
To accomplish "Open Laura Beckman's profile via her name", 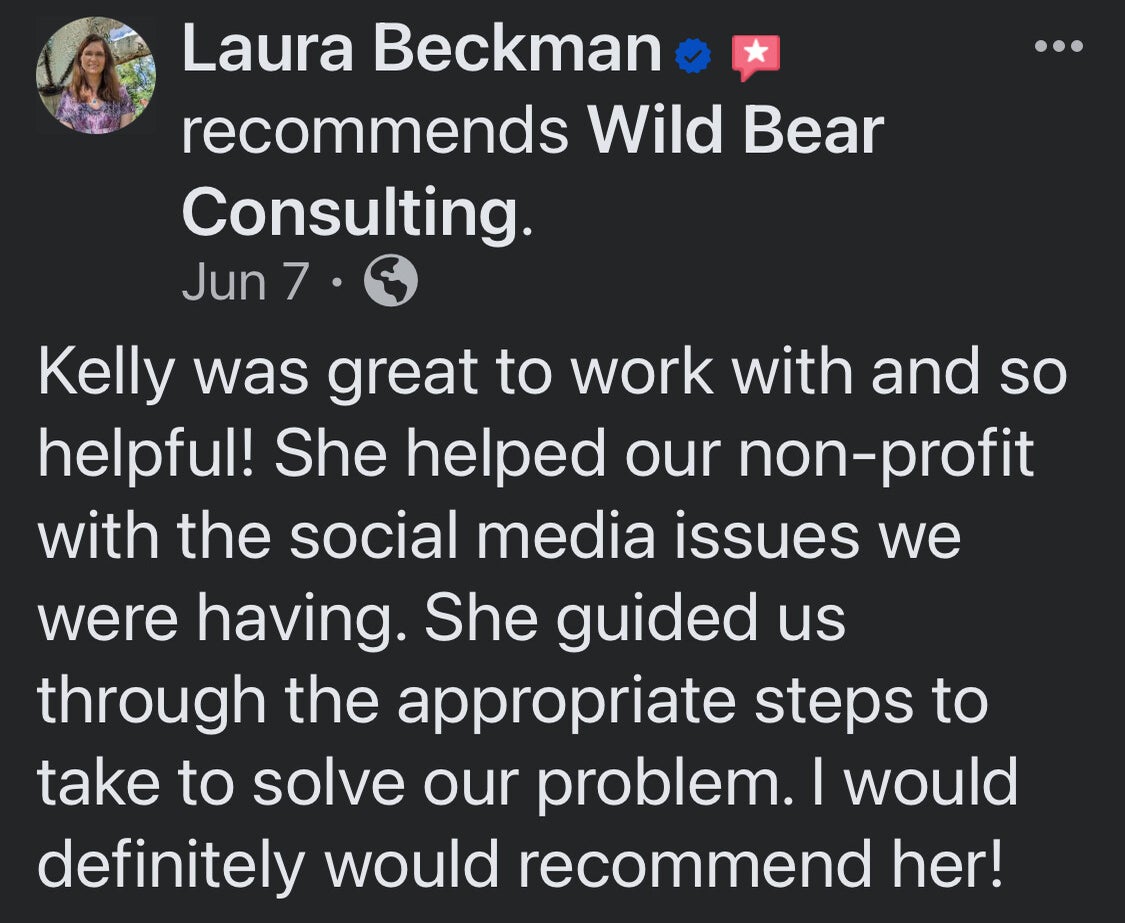I will coord(421,52).
